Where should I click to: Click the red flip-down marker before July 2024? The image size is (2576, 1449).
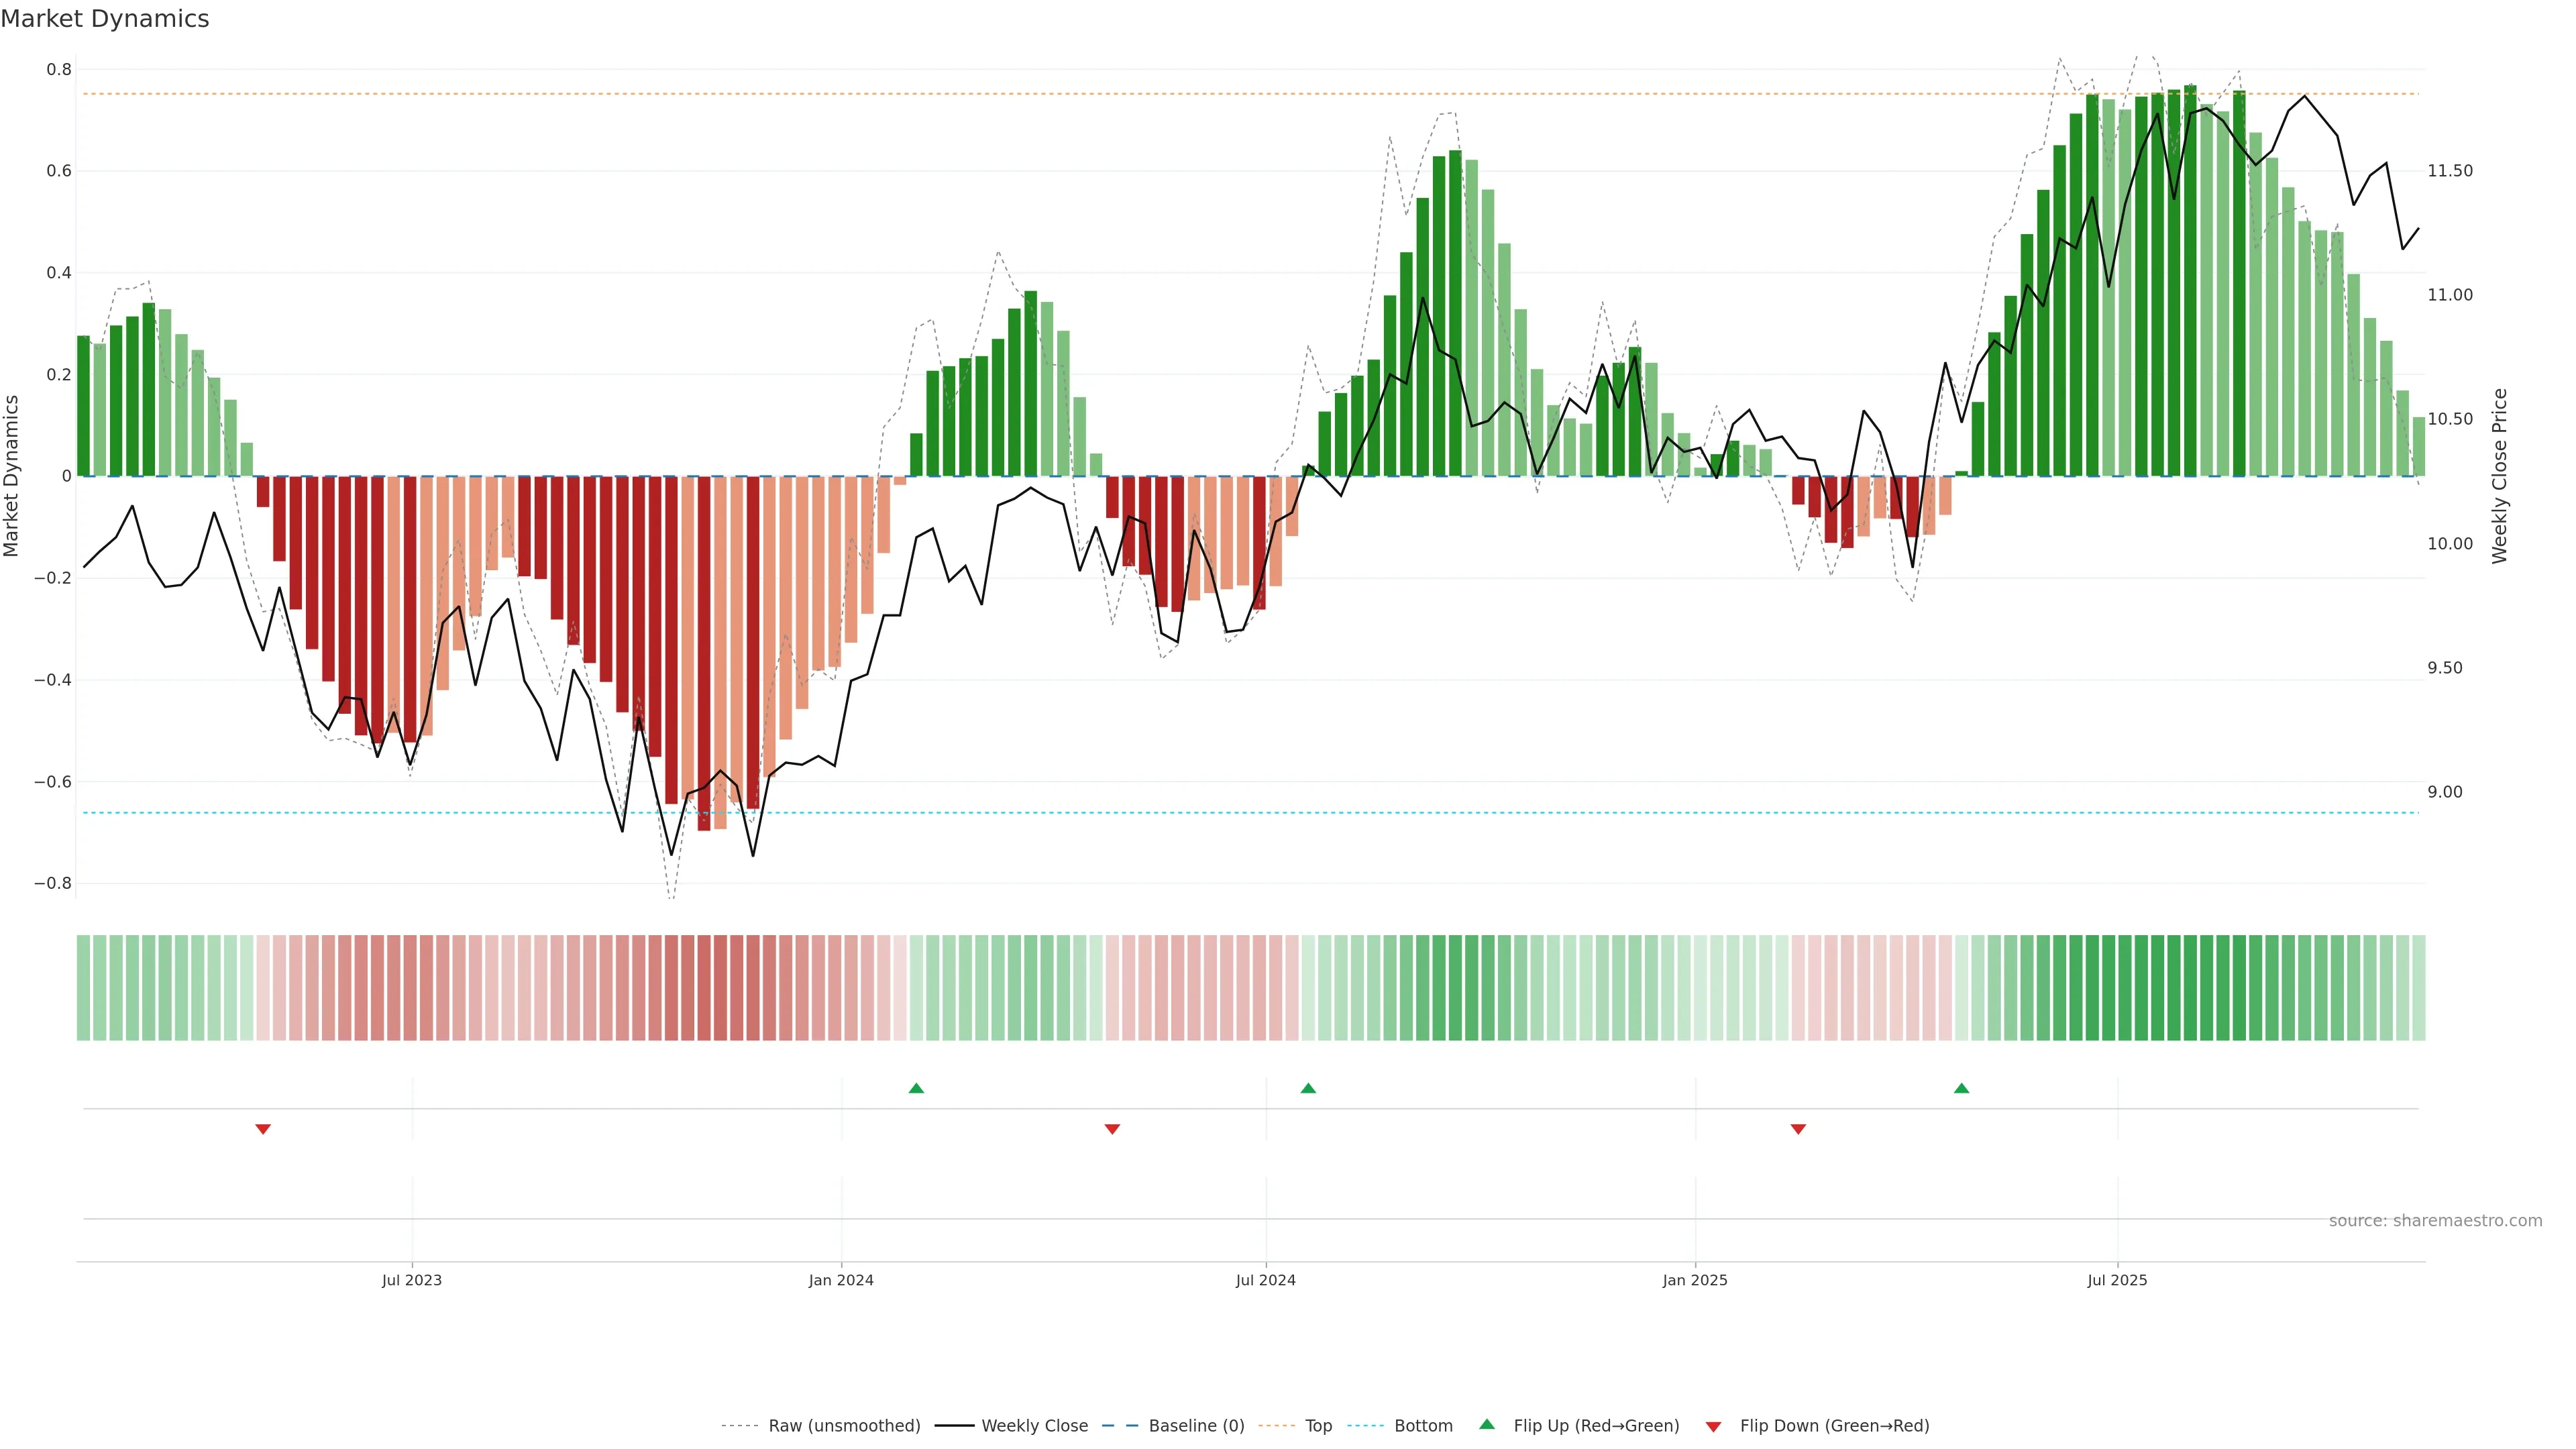point(1112,1129)
